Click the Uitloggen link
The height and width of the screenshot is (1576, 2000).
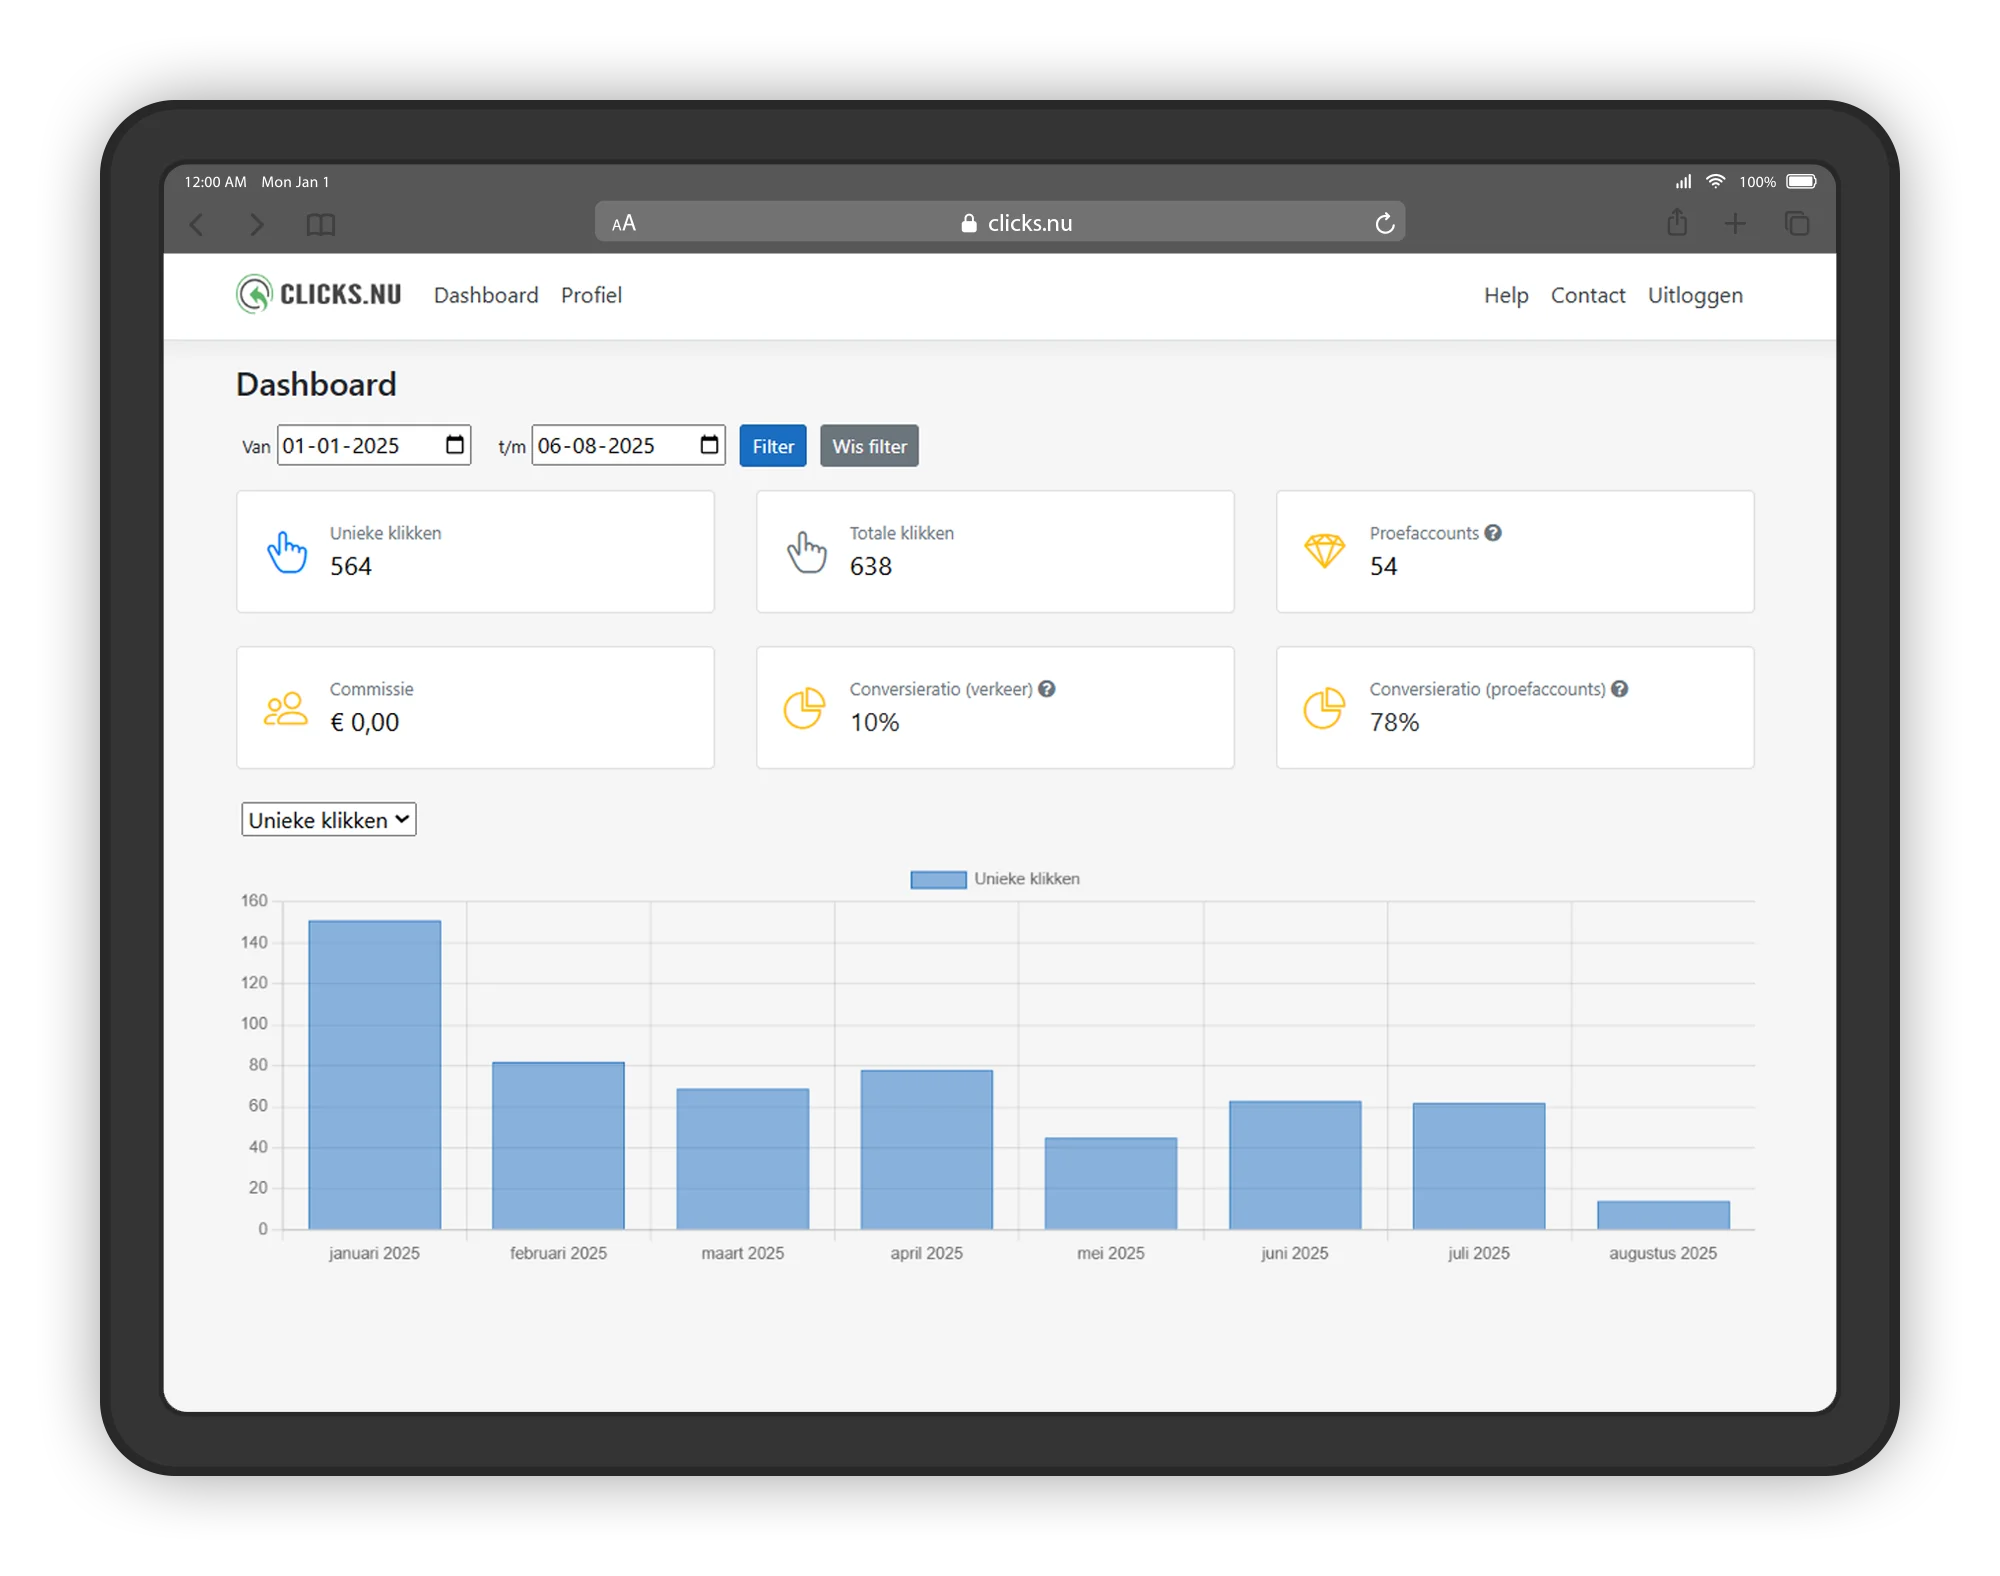point(1694,295)
